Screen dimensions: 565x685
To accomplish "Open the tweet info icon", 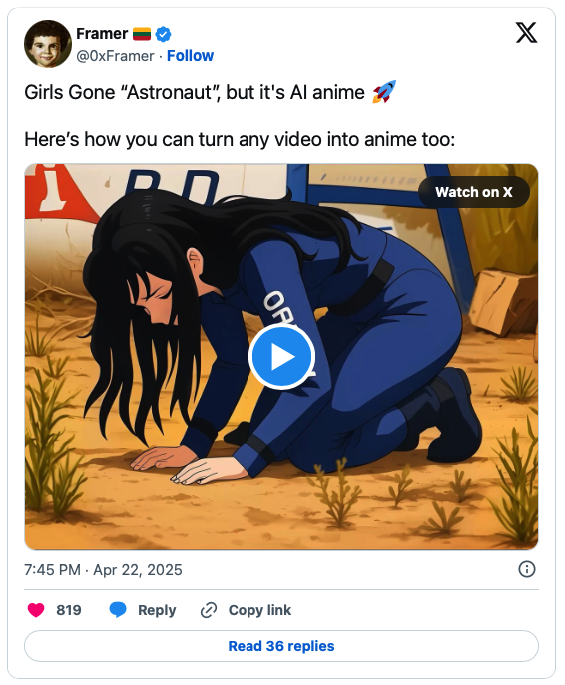I will click(x=527, y=569).
